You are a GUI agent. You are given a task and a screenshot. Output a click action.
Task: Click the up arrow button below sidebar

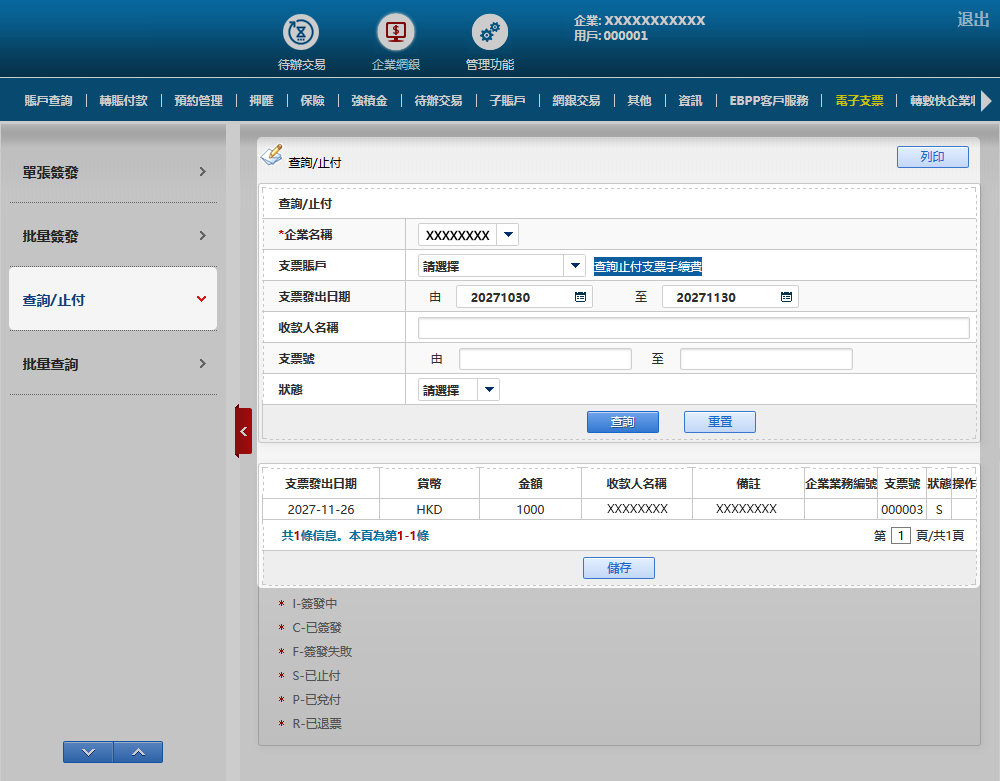(x=138, y=752)
